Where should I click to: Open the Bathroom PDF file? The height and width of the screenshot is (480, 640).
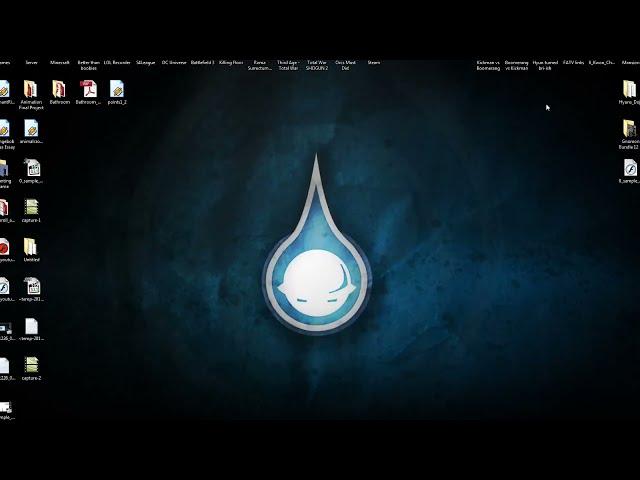(88, 90)
